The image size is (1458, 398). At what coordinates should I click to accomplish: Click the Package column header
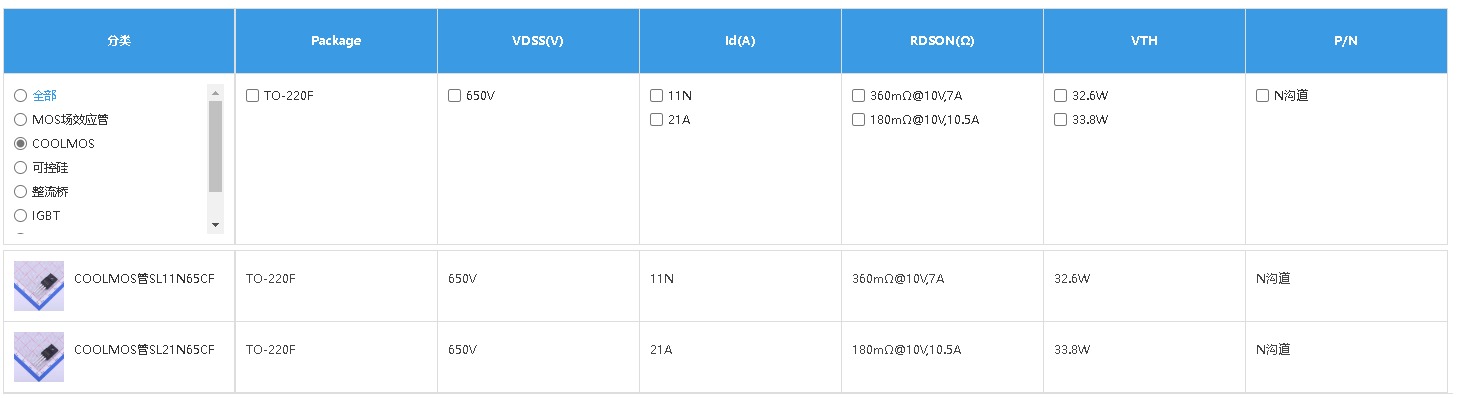336,41
